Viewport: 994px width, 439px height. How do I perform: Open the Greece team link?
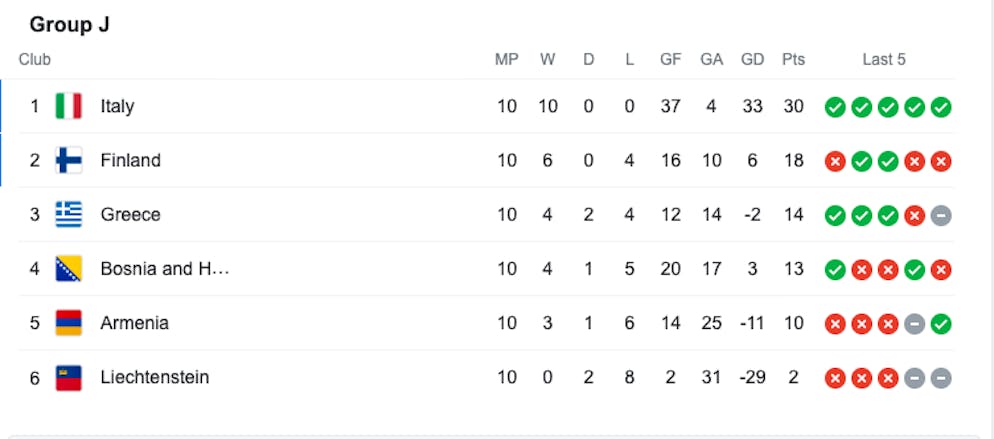[x=131, y=215]
